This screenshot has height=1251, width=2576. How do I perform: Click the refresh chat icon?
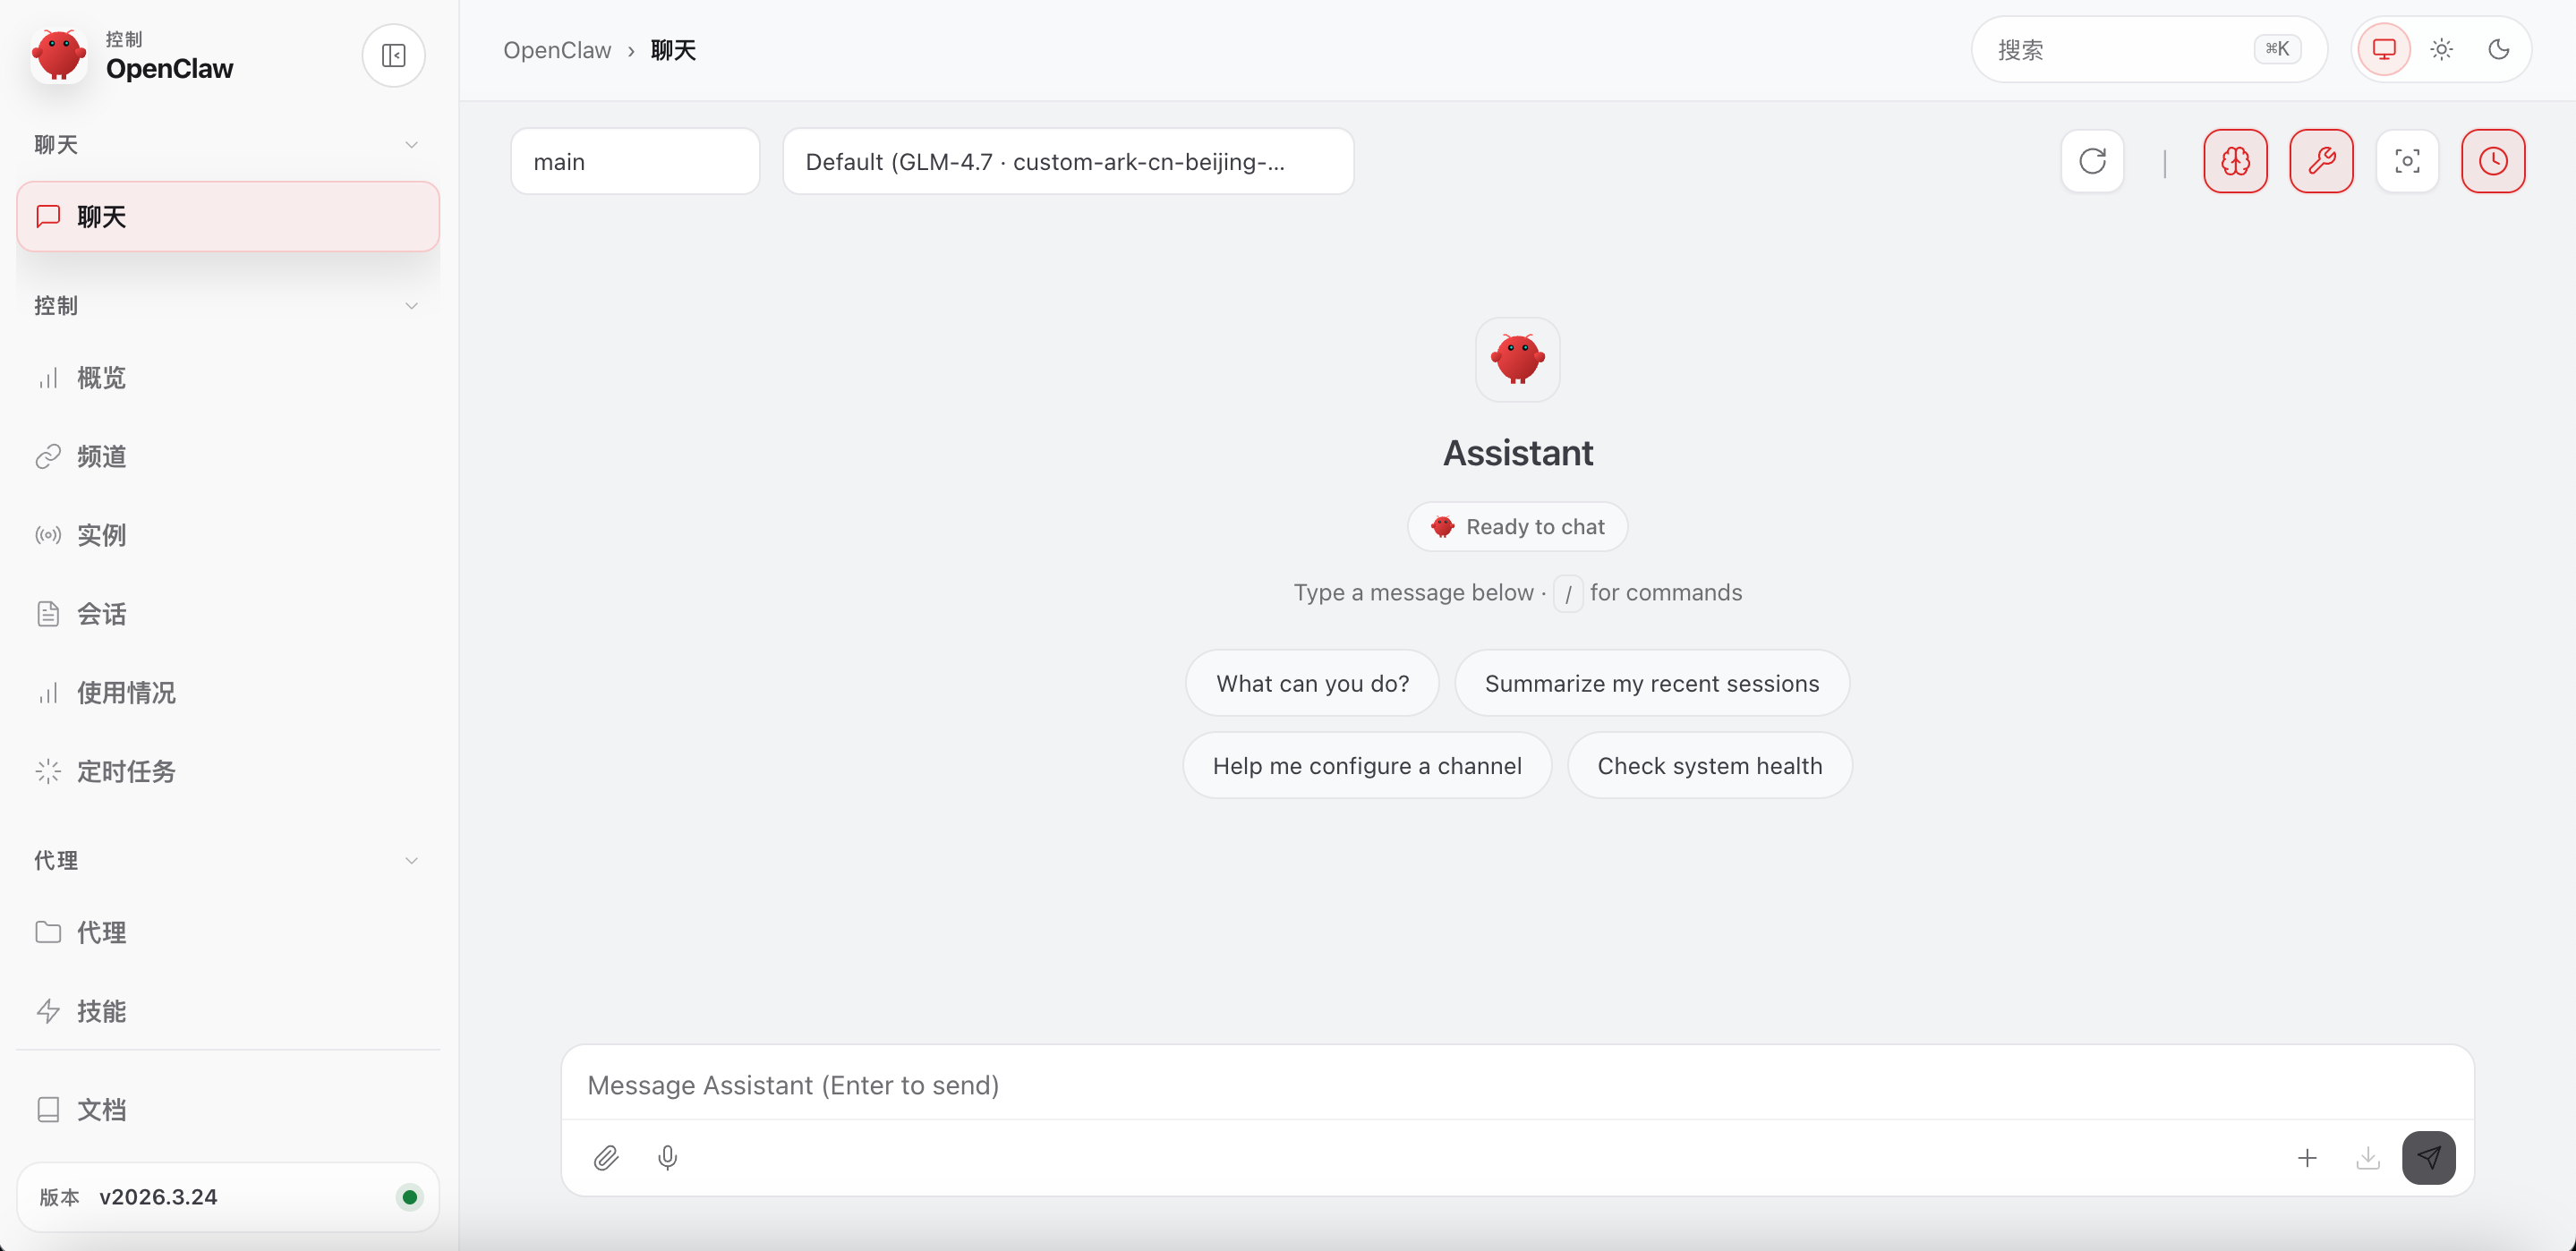click(x=2092, y=161)
